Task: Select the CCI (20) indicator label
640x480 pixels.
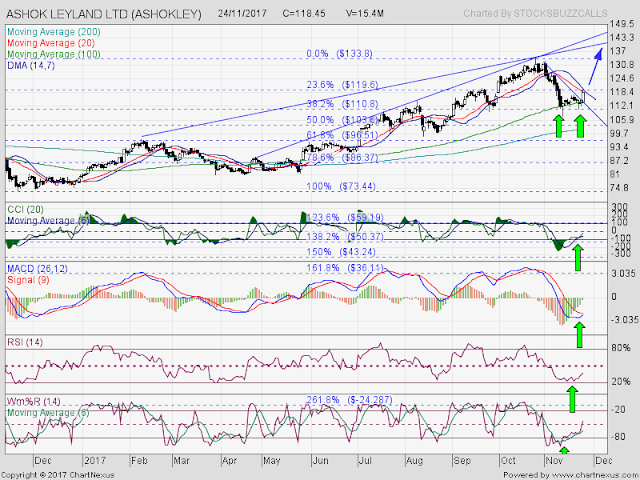Action: 25,210
